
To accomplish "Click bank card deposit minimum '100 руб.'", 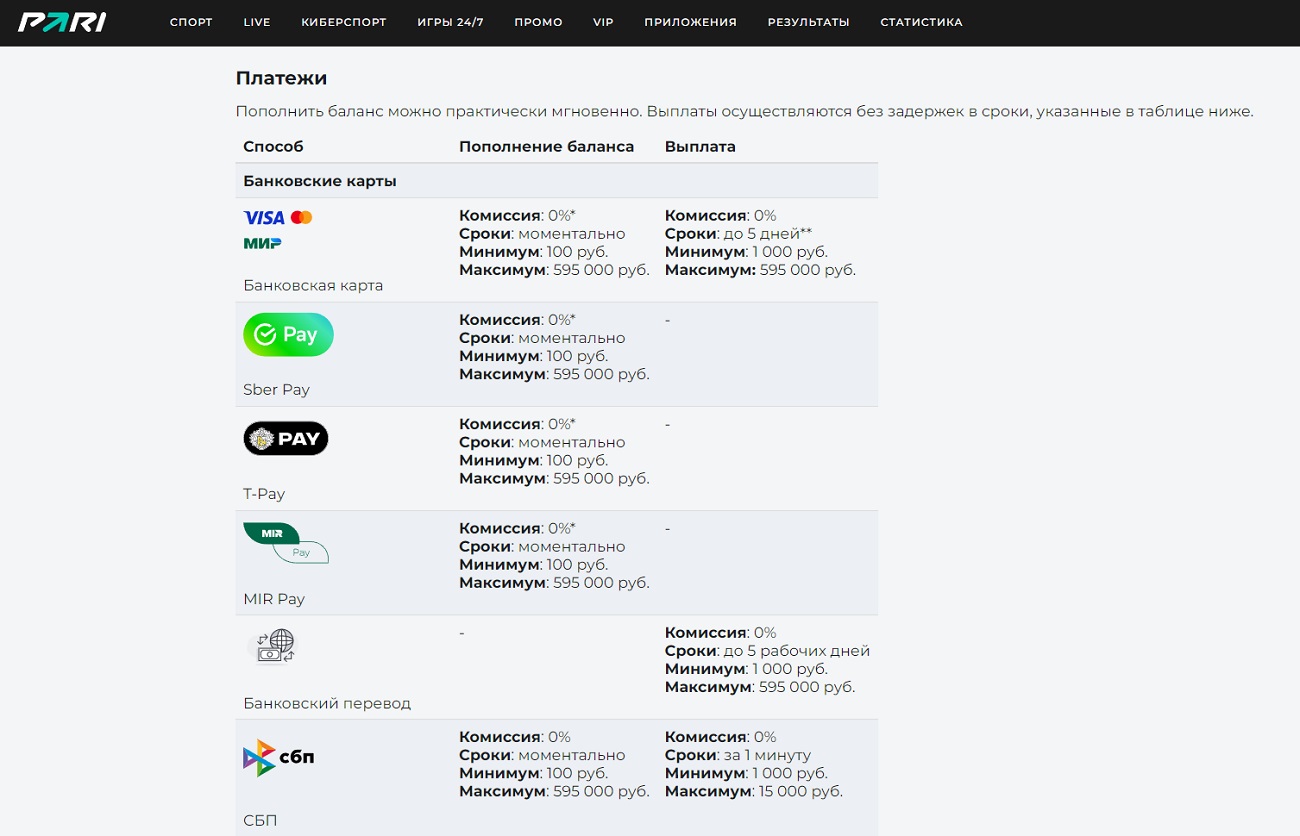I will point(577,252).
